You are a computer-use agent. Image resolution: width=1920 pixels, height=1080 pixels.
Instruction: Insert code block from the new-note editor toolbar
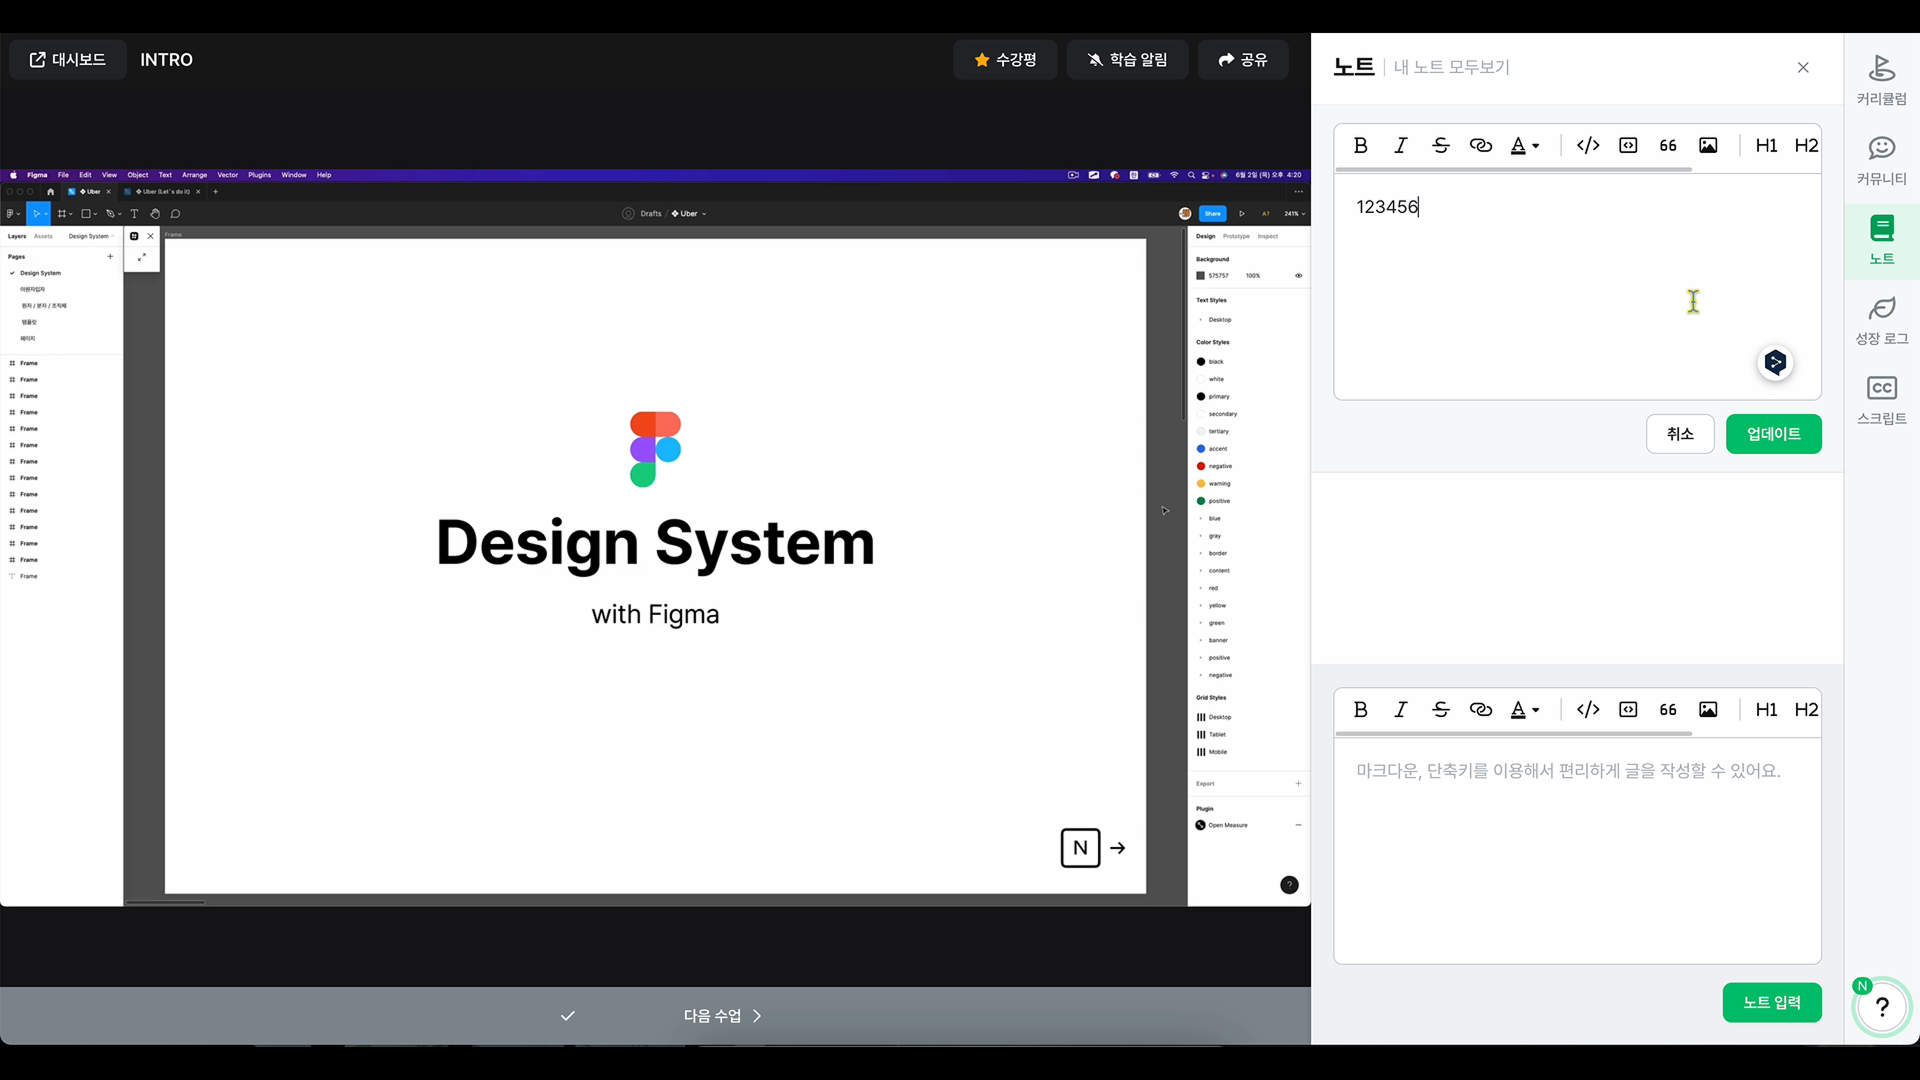(x=1628, y=709)
